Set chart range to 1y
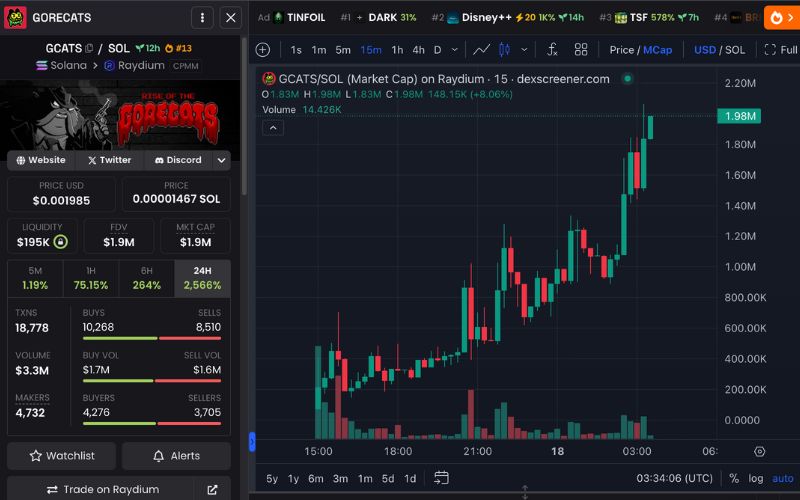 293,479
